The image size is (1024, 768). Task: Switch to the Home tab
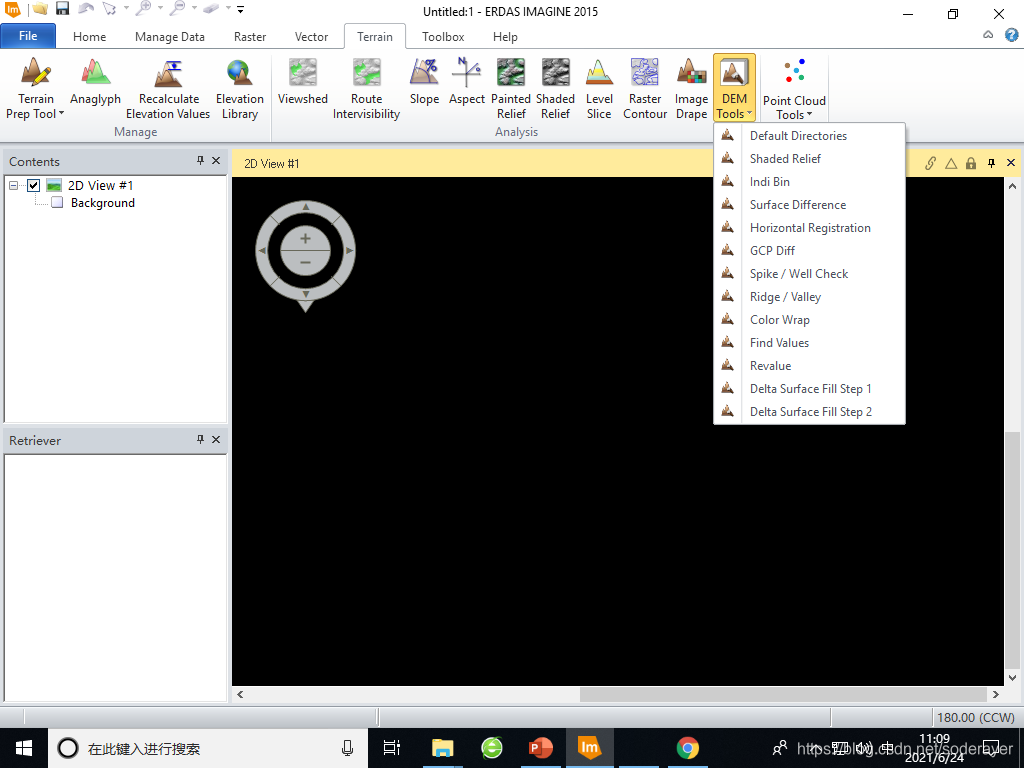pyautogui.click(x=89, y=37)
